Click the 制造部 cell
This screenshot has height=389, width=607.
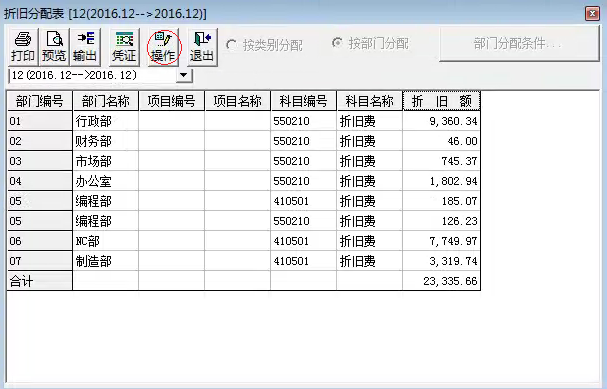click(x=105, y=261)
